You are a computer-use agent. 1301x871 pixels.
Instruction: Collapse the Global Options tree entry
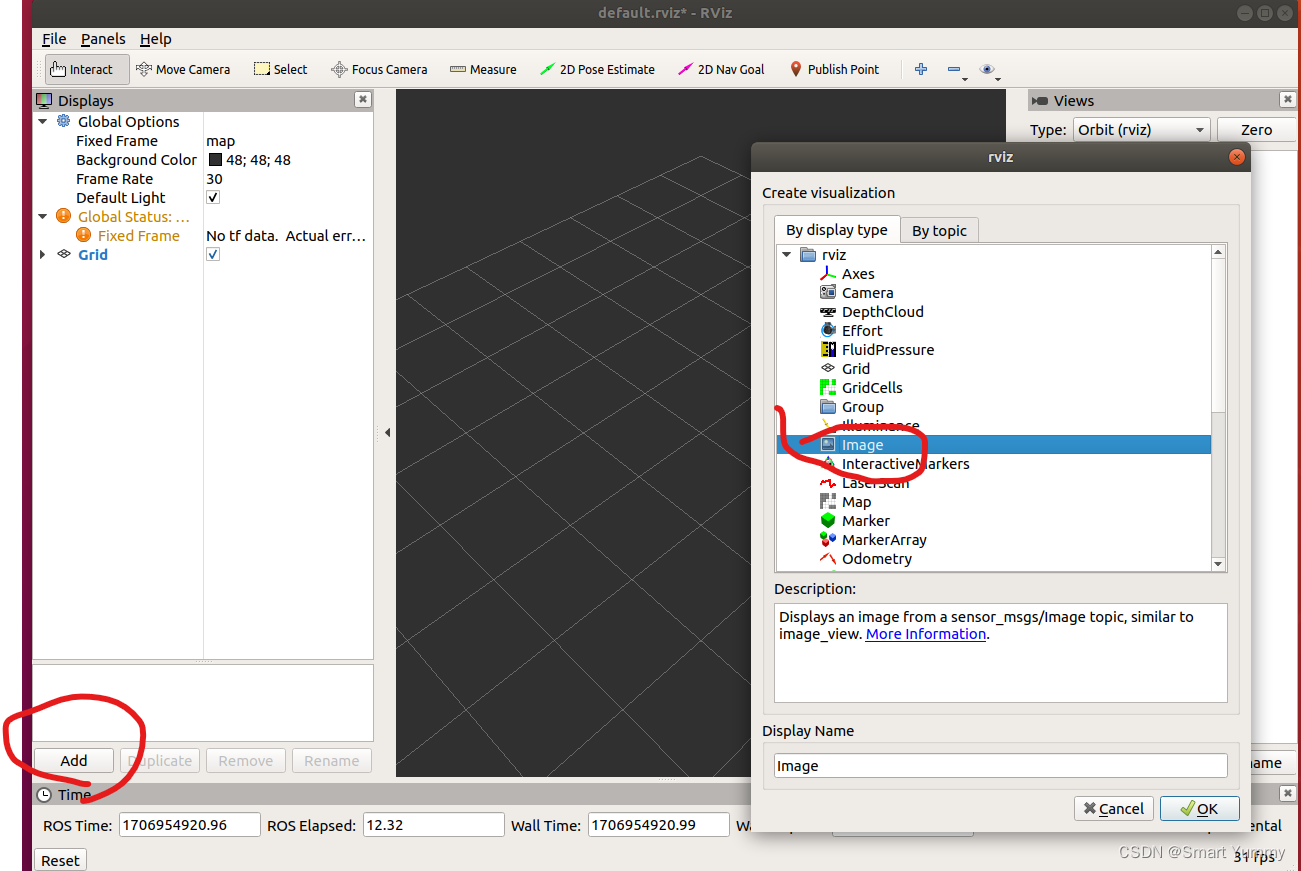pyautogui.click(x=42, y=121)
